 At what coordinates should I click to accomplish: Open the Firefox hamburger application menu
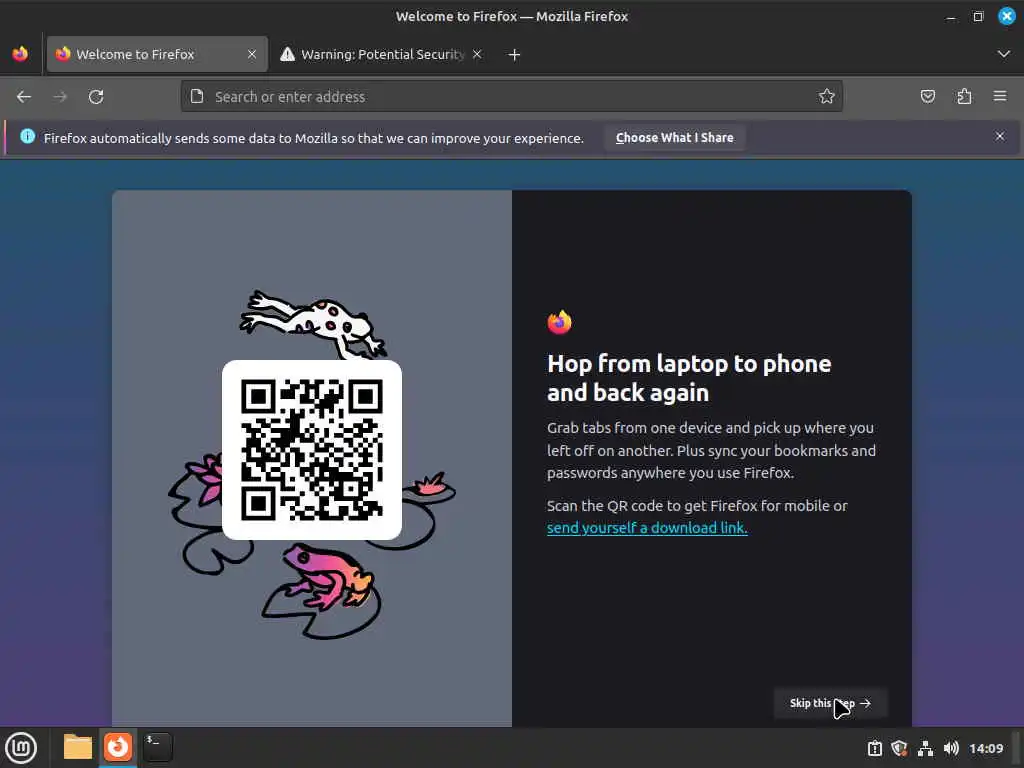pos(1000,97)
